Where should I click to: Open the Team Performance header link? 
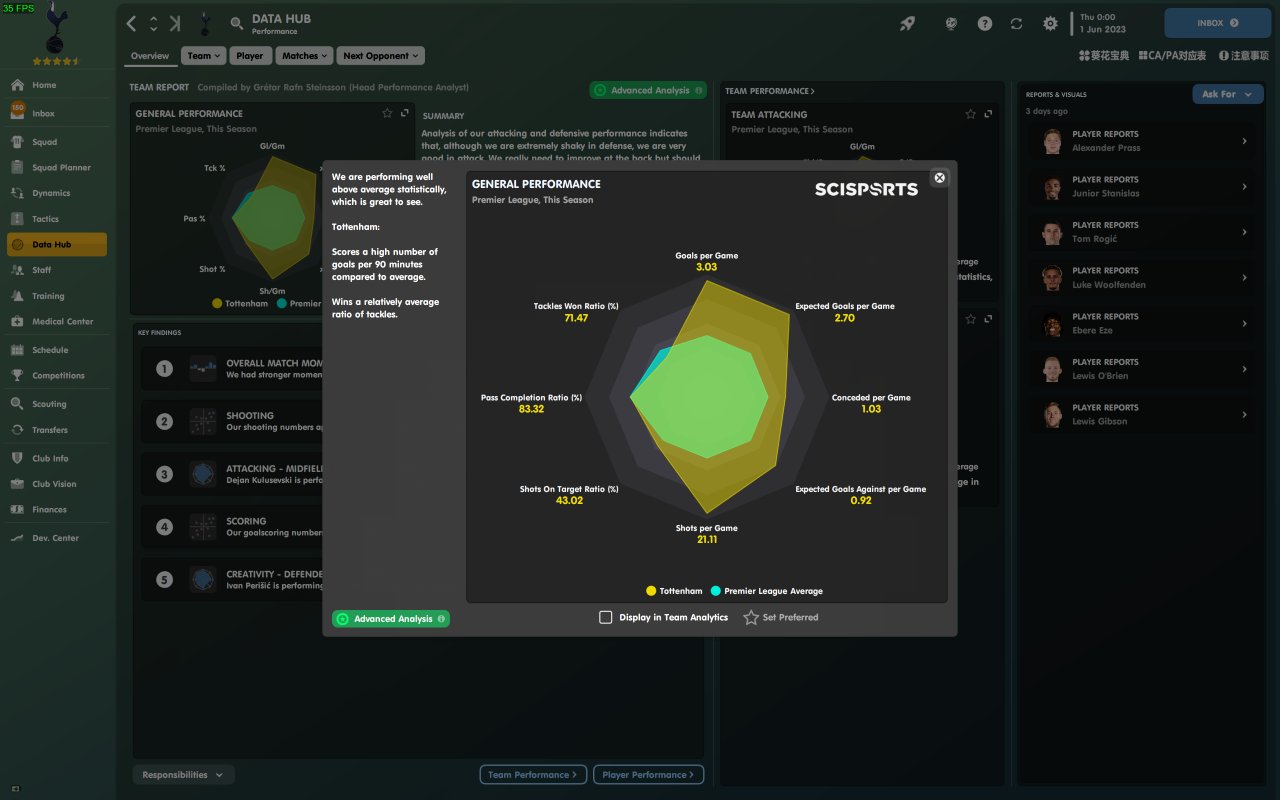pyautogui.click(x=770, y=91)
